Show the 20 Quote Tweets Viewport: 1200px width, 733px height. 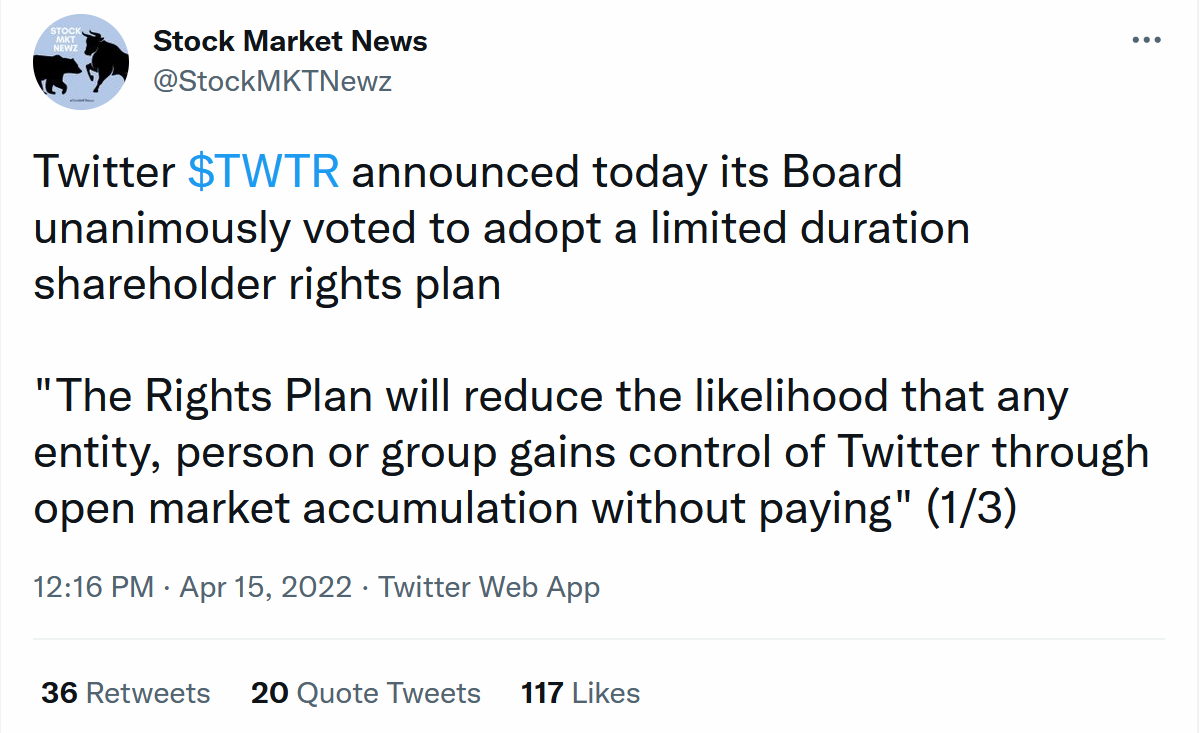point(366,693)
